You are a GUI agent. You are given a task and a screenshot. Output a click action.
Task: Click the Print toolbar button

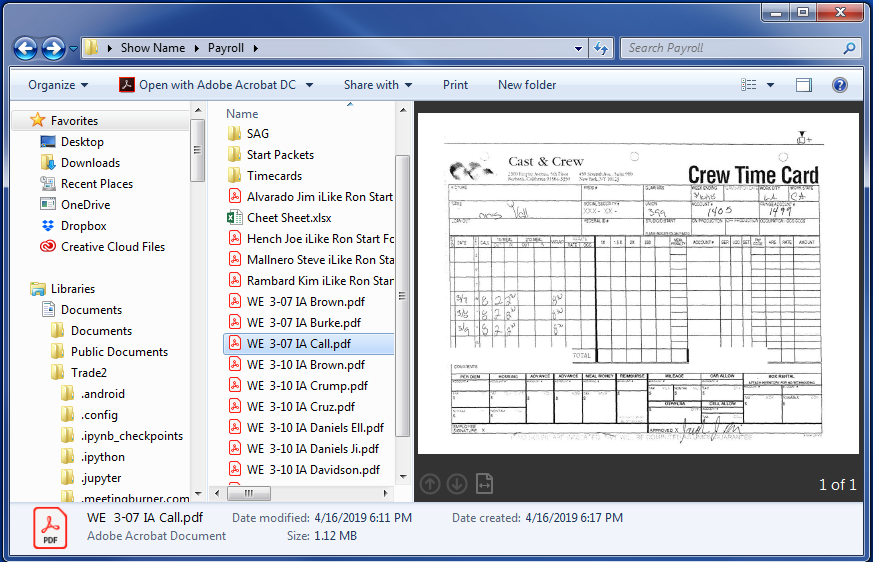point(455,85)
